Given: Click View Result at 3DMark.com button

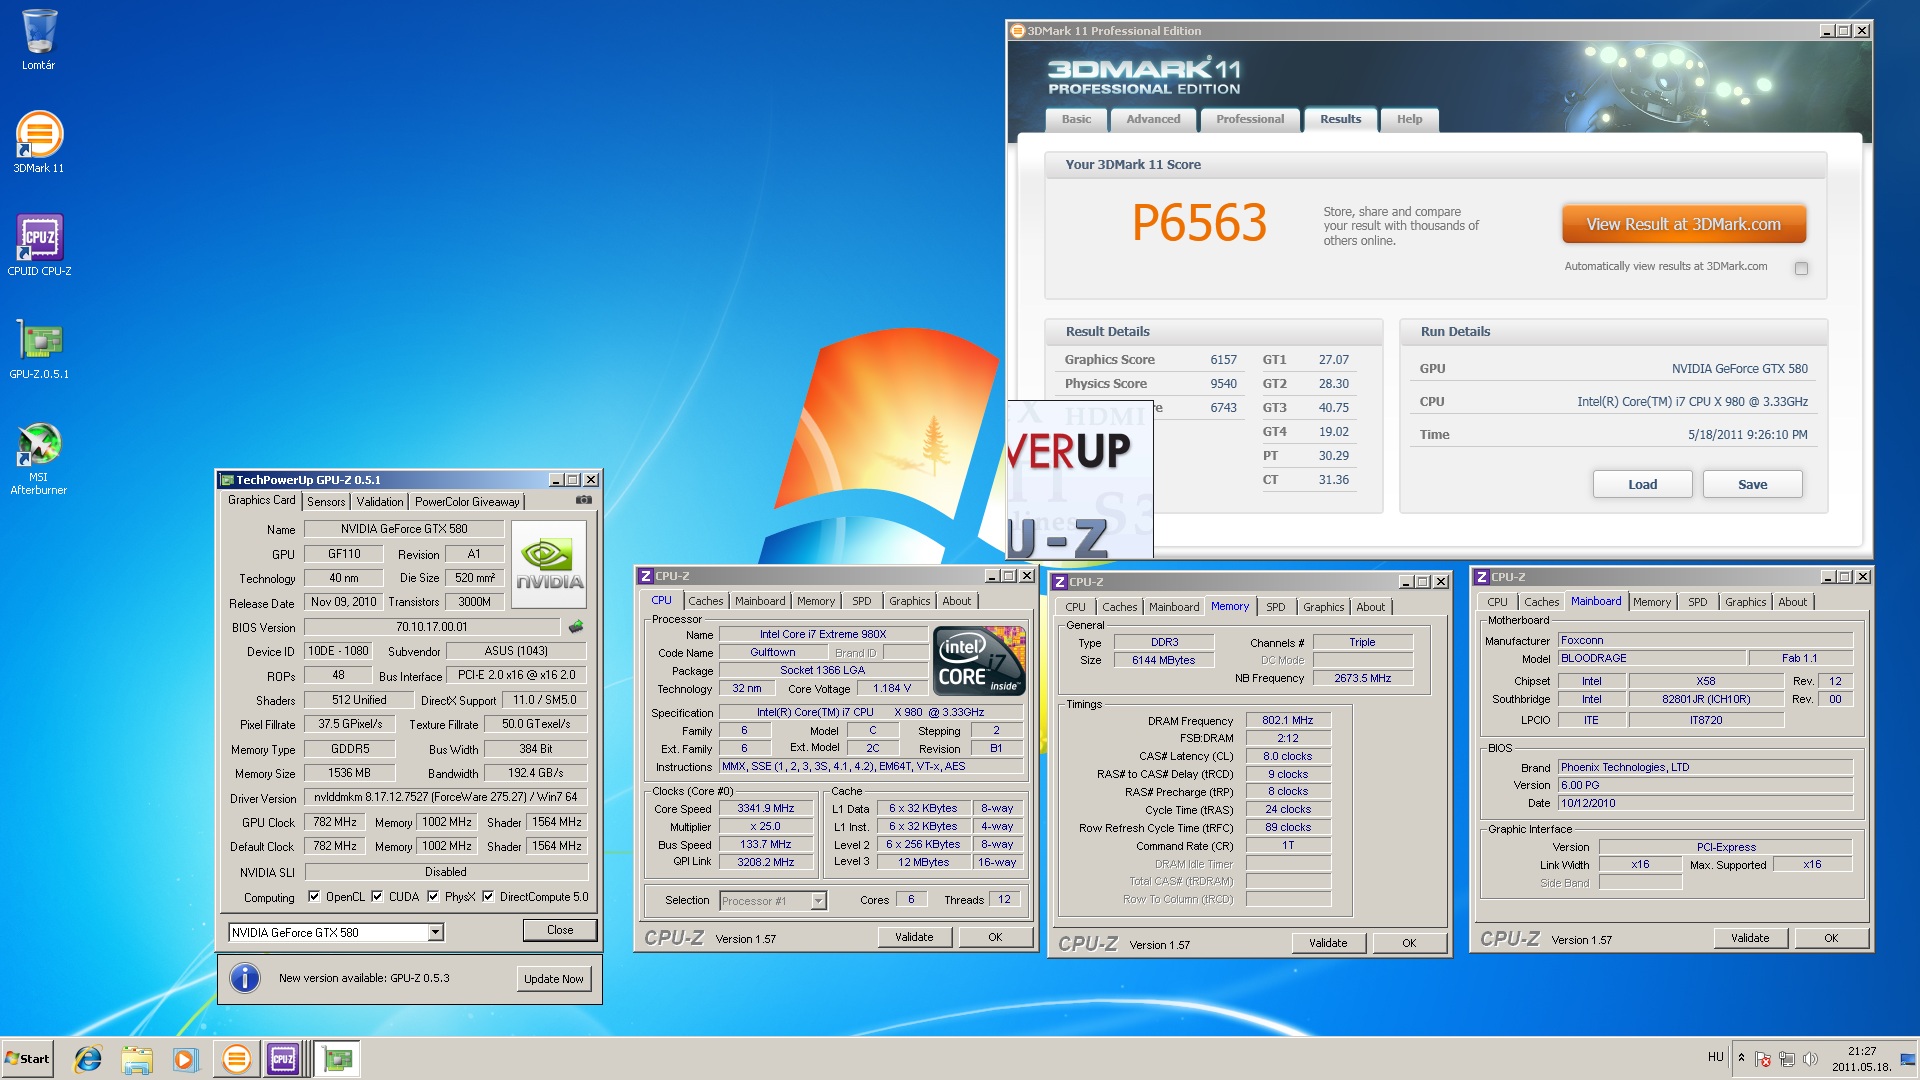Looking at the screenshot, I should point(1684,224).
